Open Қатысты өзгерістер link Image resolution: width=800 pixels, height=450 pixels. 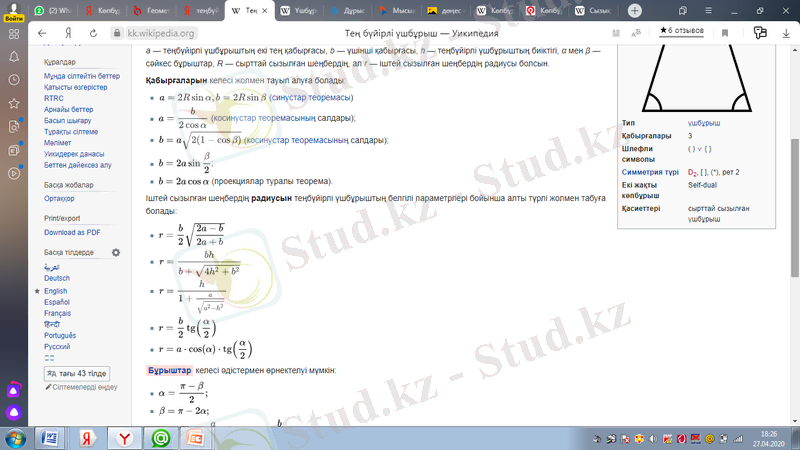(x=76, y=87)
